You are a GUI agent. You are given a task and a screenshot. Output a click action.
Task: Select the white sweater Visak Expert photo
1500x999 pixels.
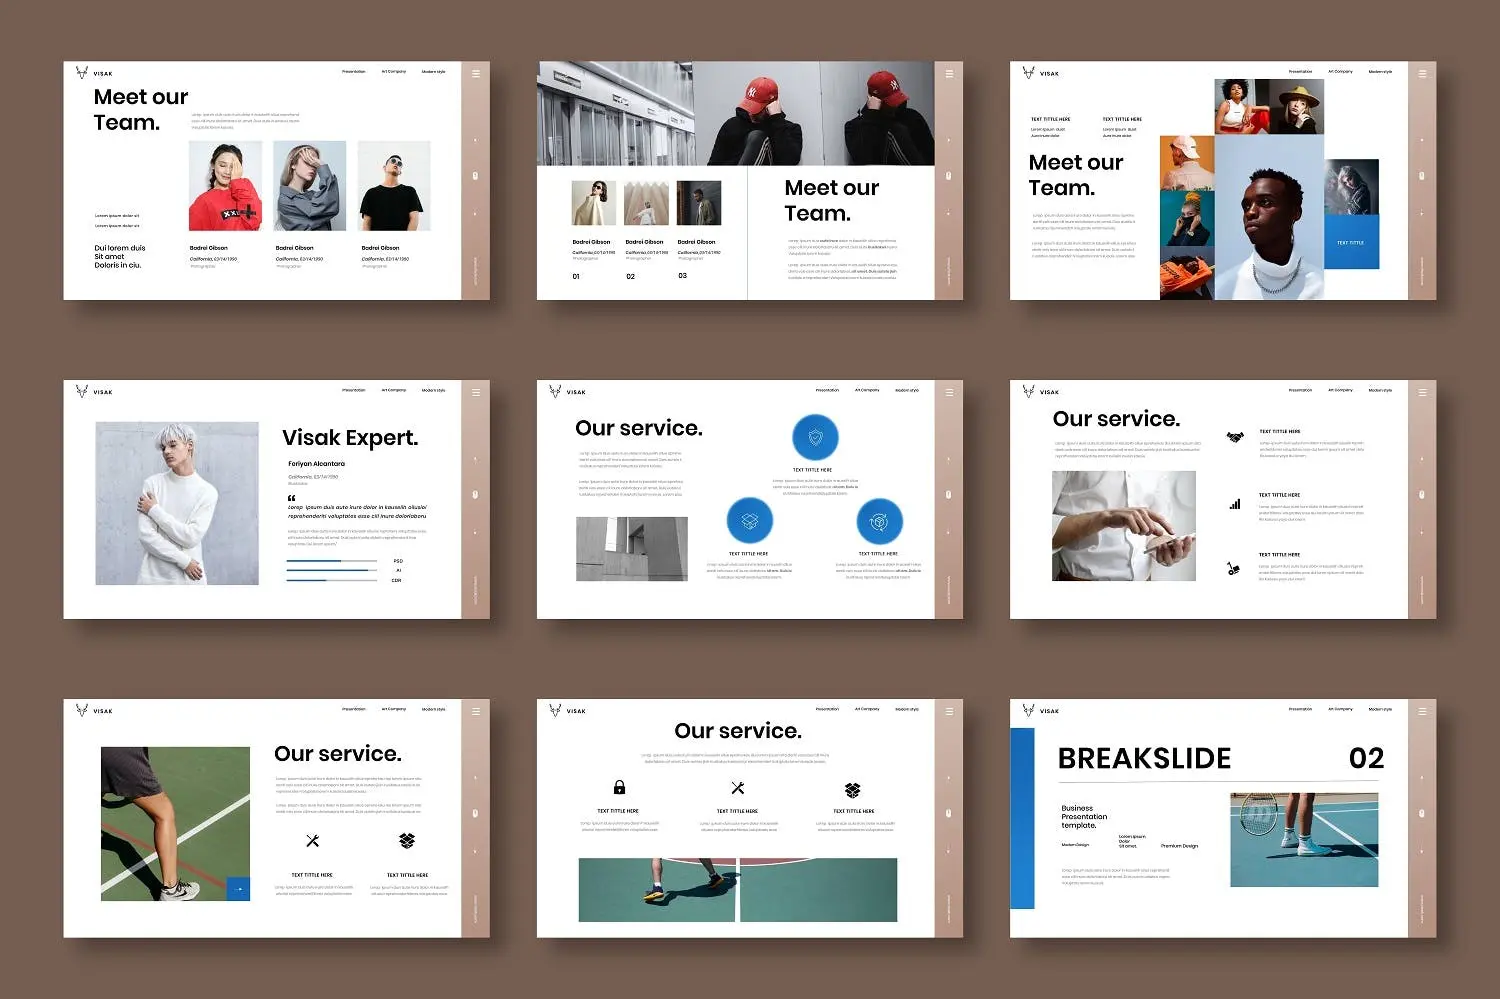[177, 503]
